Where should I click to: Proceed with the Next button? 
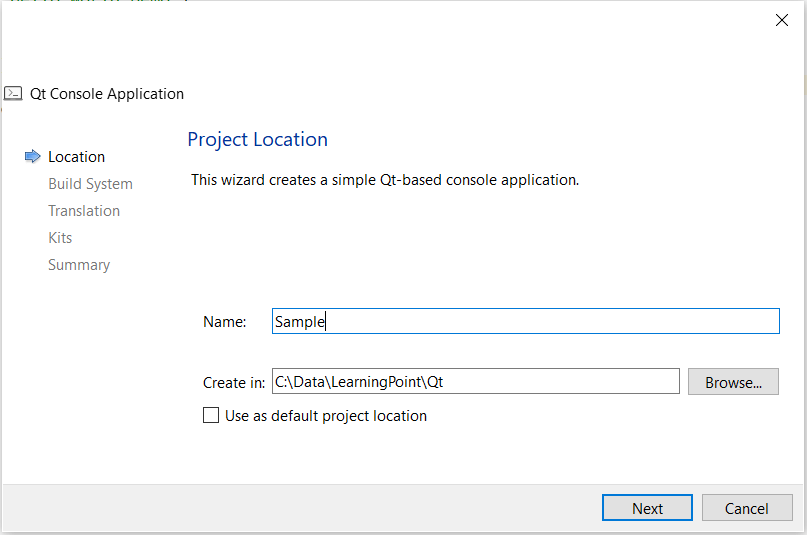(x=647, y=508)
